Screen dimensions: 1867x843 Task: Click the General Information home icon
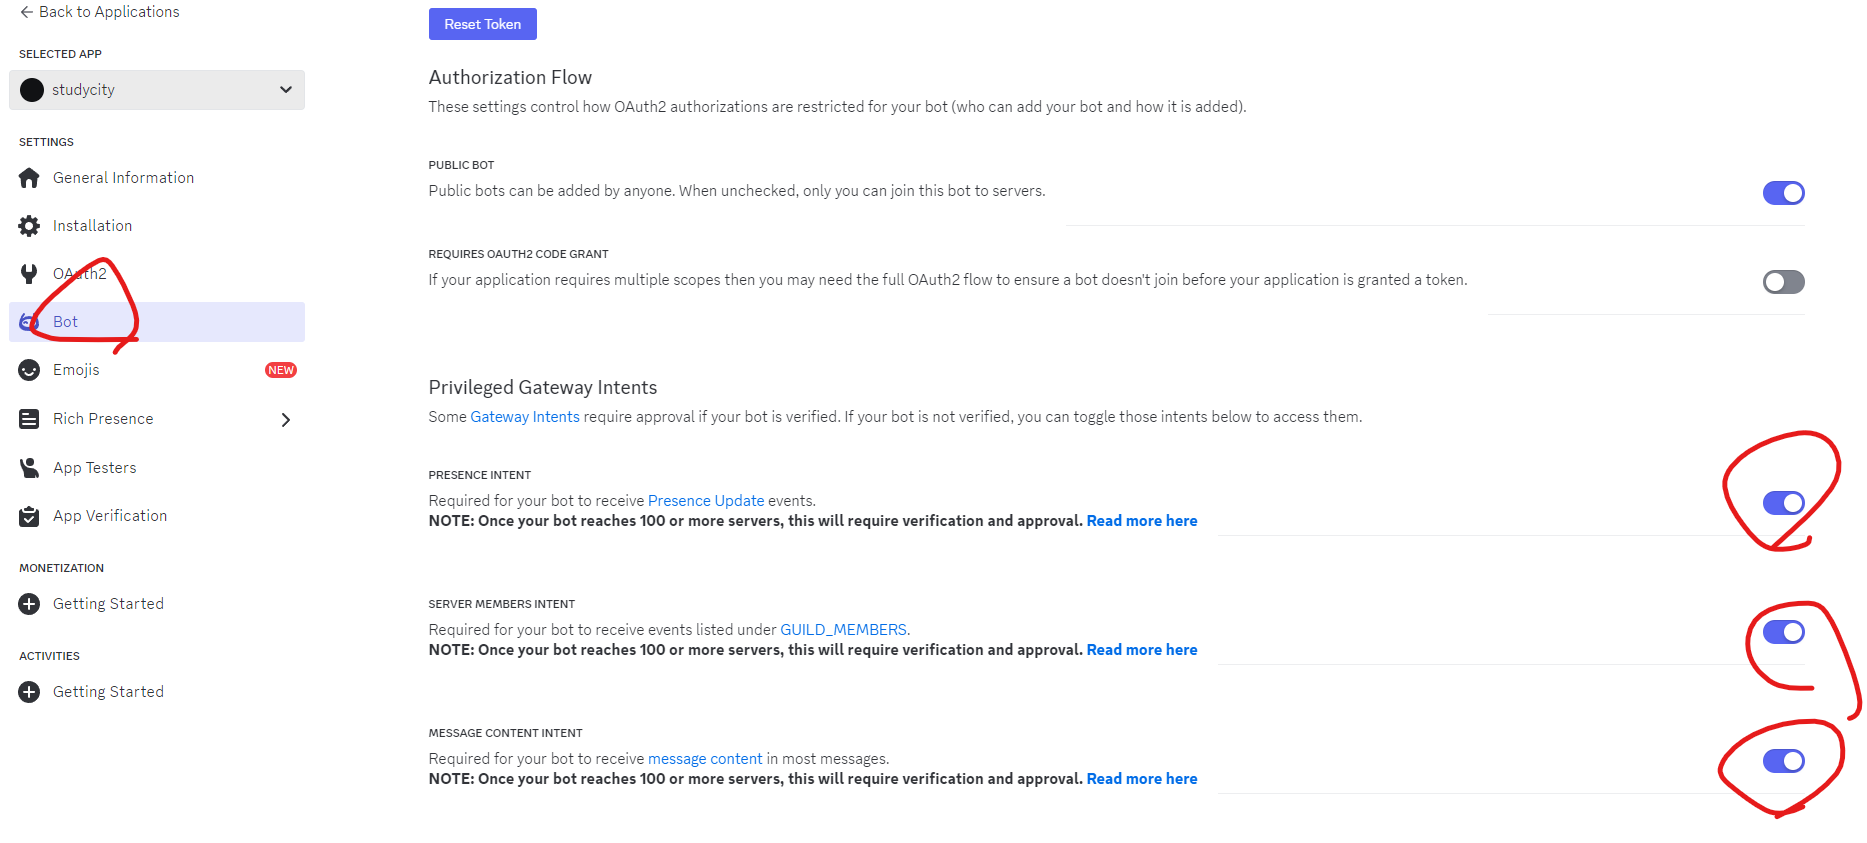(29, 178)
